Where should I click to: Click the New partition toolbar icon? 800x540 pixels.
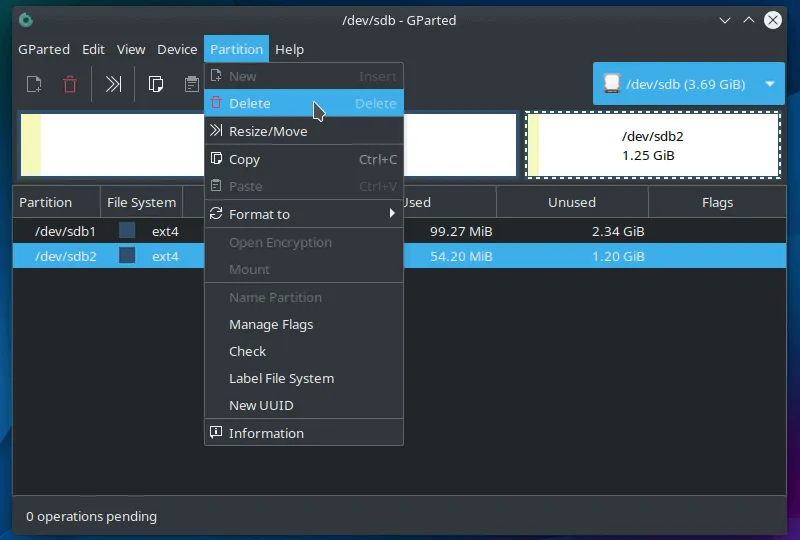coord(34,84)
